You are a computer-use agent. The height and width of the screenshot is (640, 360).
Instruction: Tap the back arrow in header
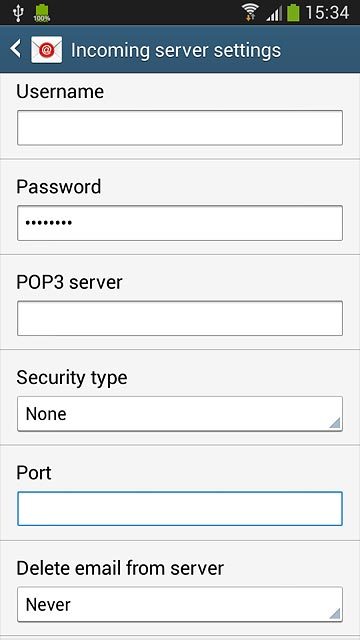pos(16,49)
